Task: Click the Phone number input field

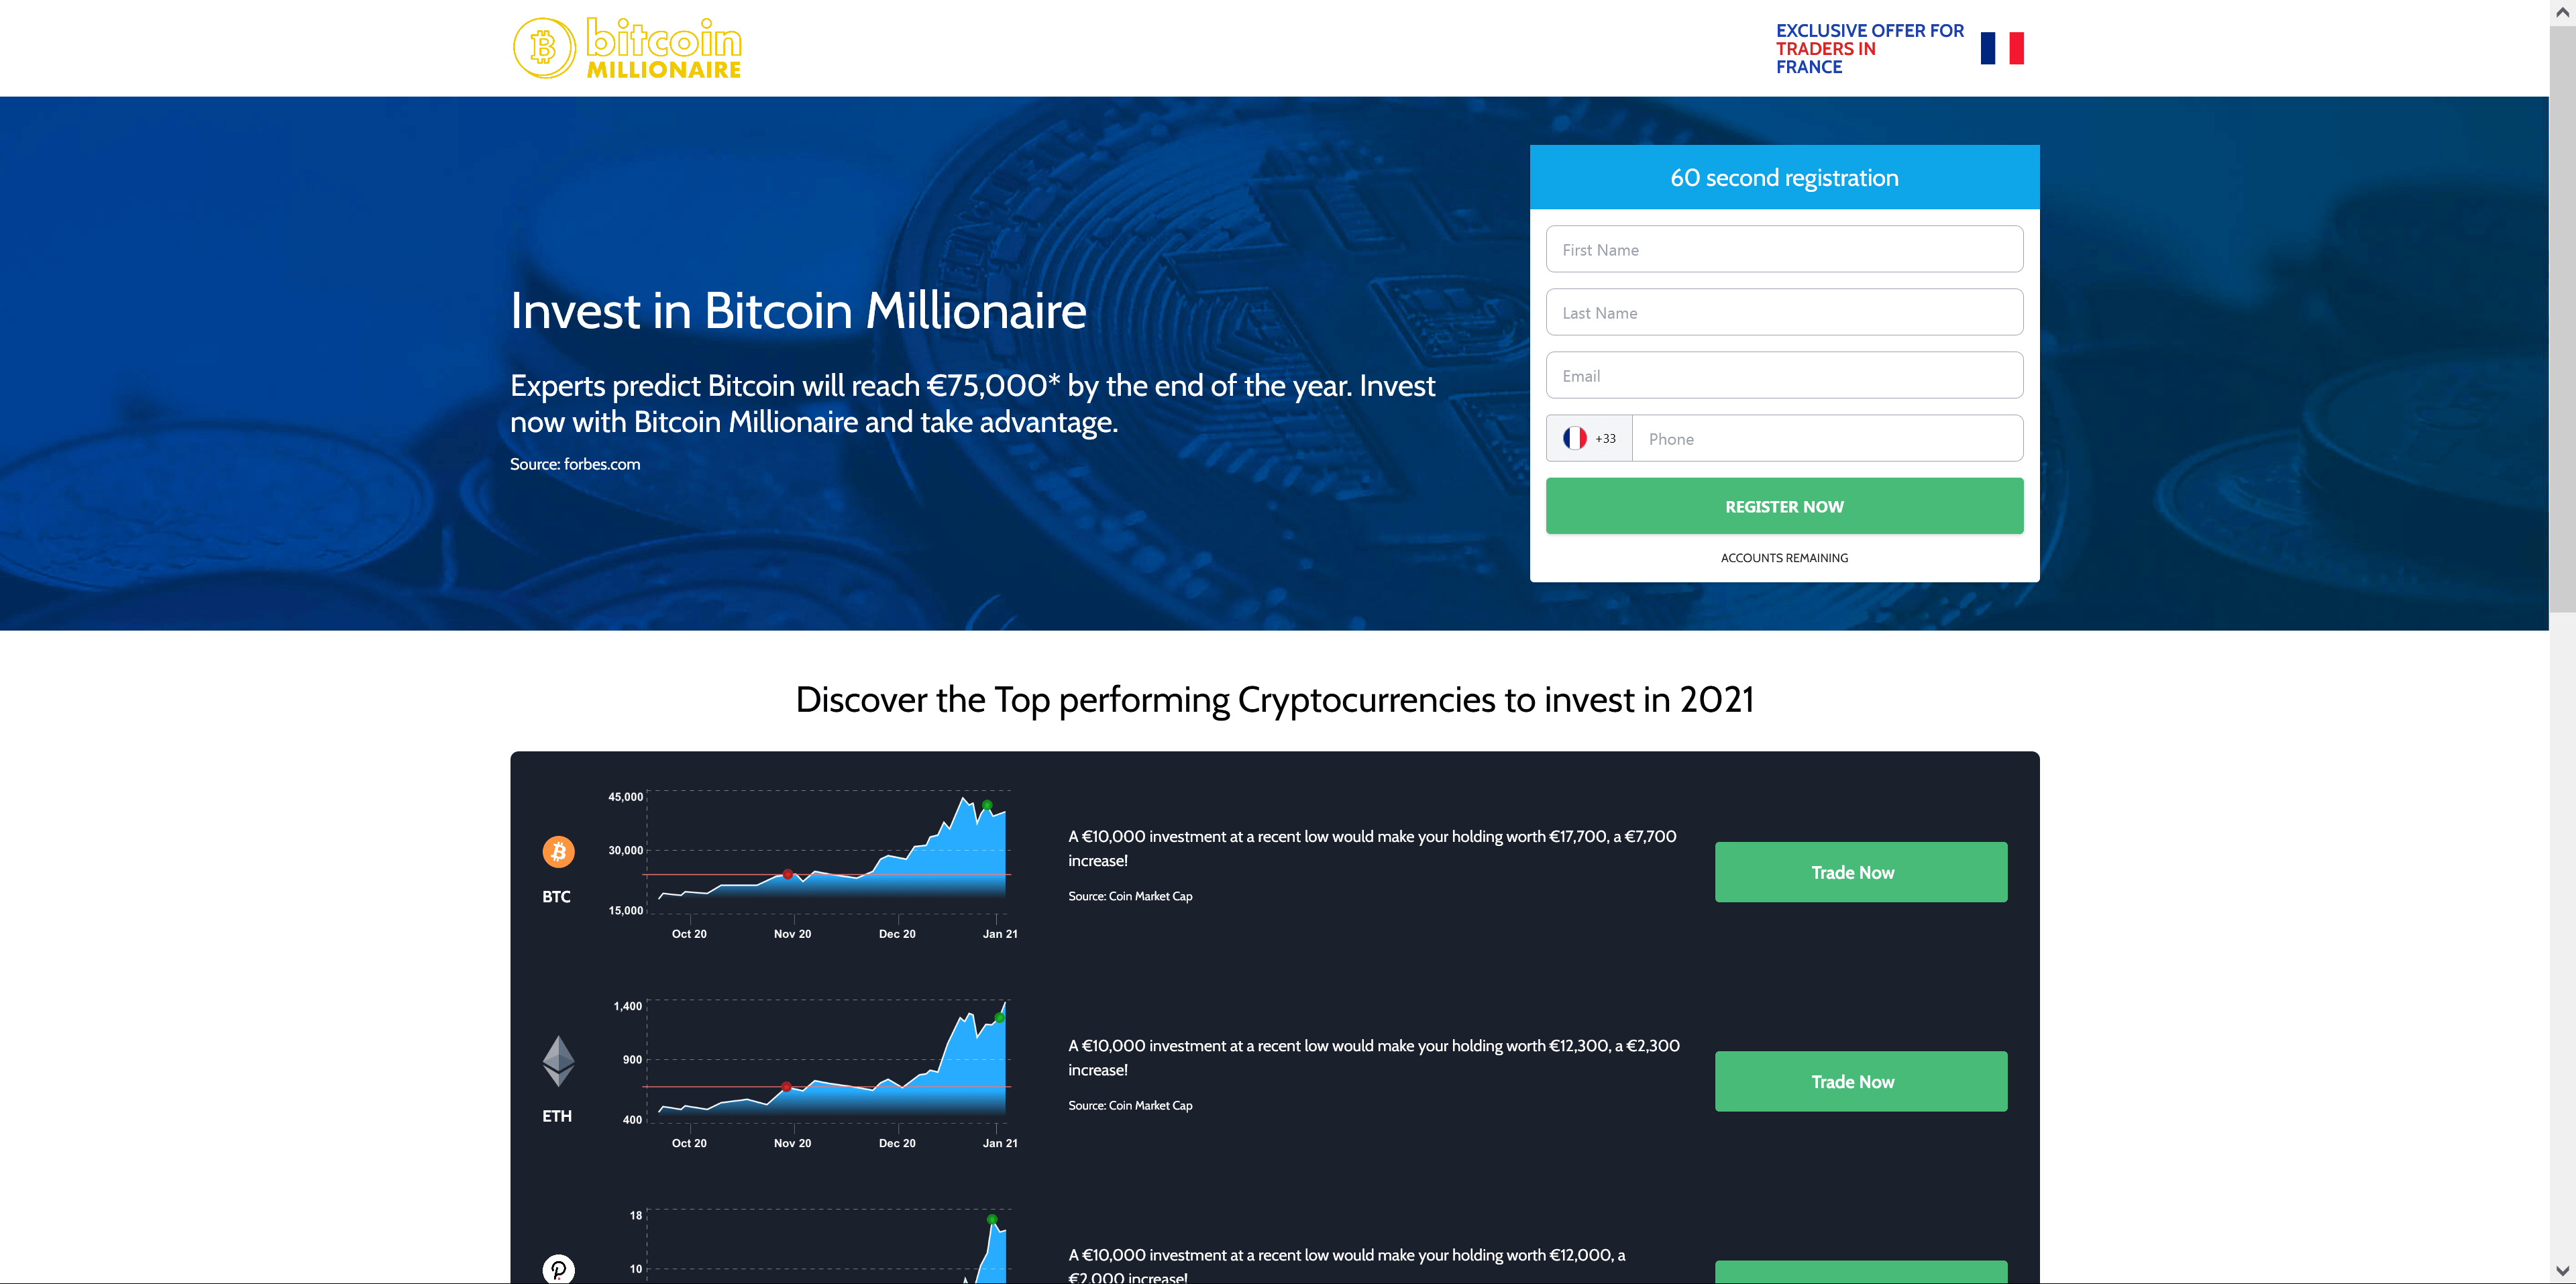Action: [x=1829, y=439]
